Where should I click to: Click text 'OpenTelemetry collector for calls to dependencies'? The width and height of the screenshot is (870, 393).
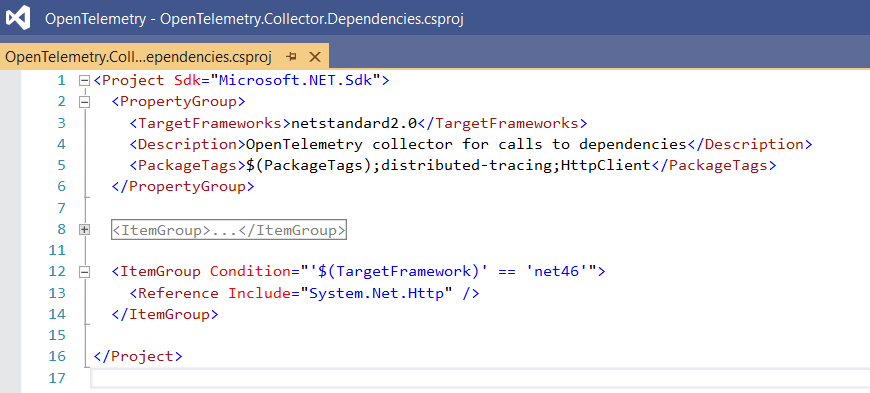(466, 144)
